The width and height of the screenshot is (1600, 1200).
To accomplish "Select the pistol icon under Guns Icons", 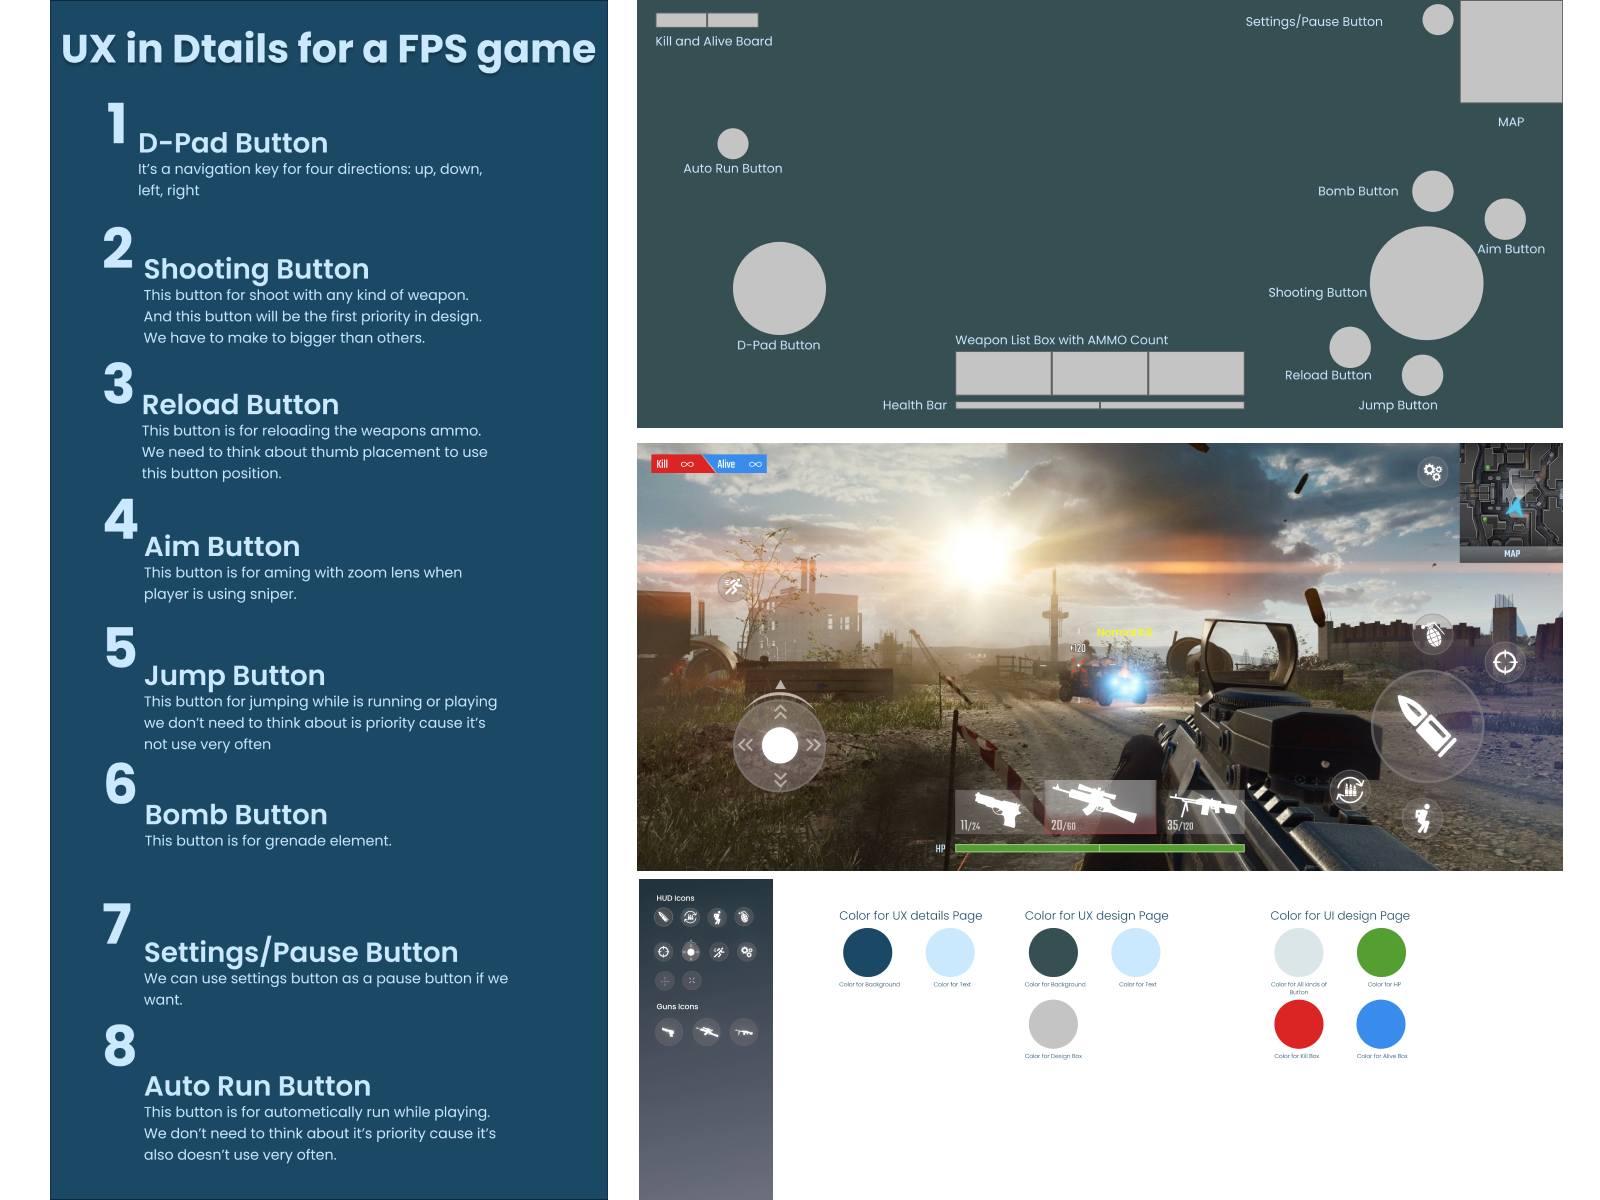I will [668, 1032].
